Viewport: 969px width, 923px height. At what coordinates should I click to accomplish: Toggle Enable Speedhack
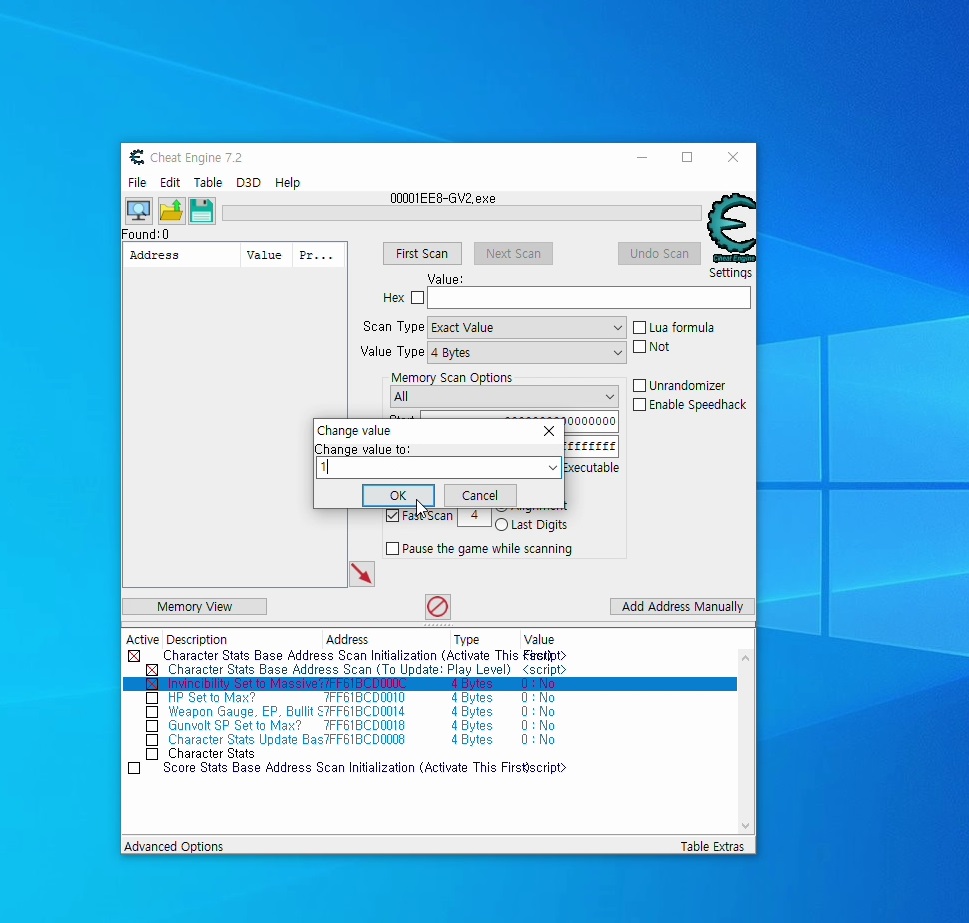640,405
